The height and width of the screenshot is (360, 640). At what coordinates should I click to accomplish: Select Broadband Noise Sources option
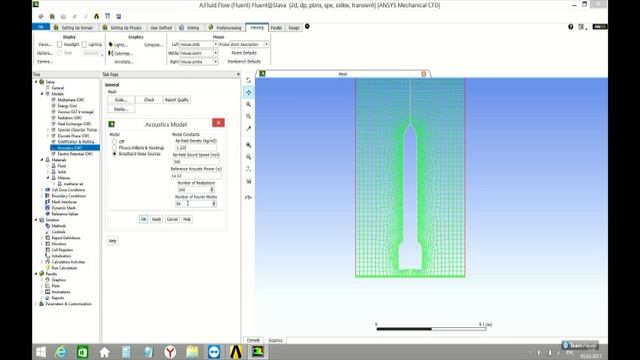pos(115,154)
